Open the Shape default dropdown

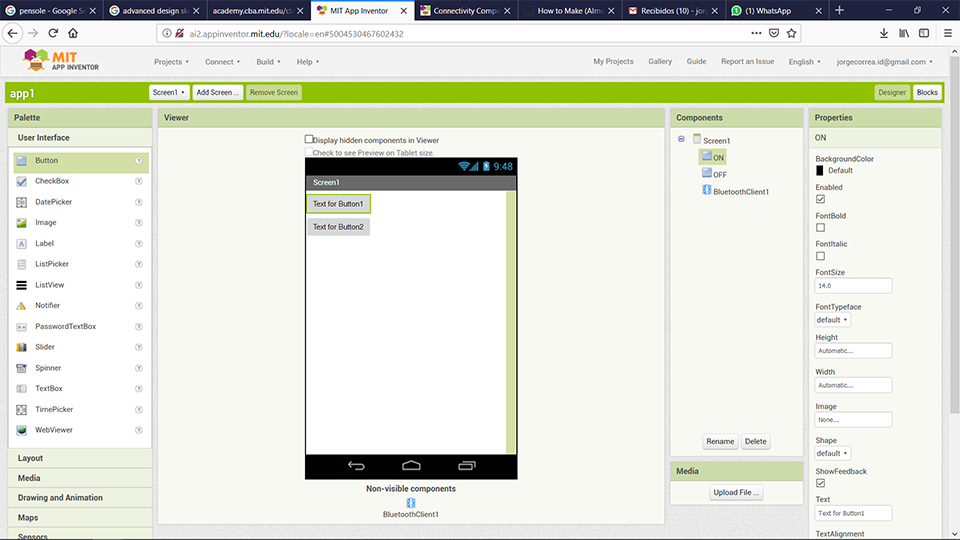tap(833, 453)
